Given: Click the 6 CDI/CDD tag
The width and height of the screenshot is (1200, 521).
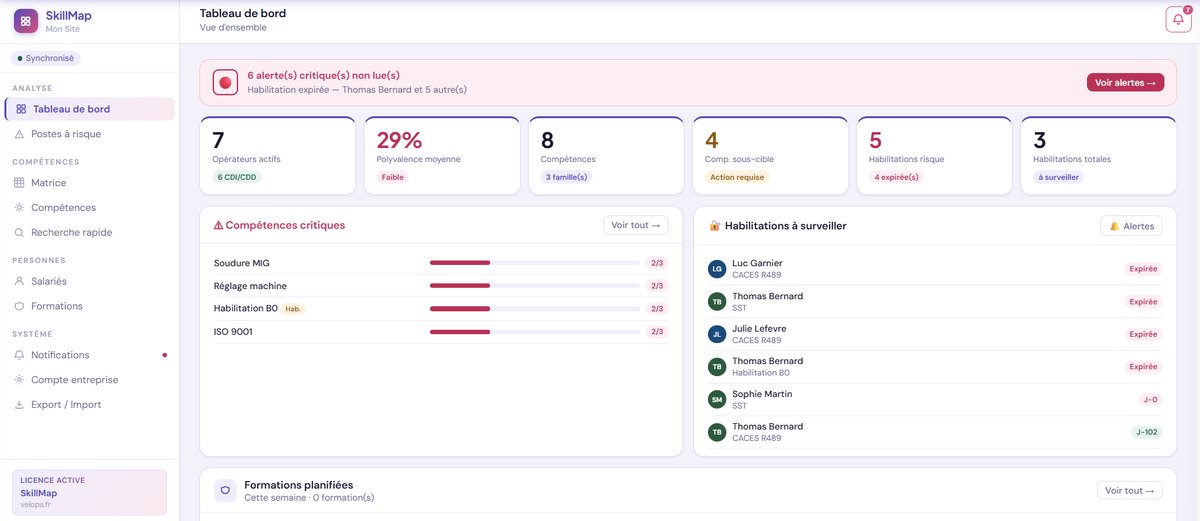Looking at the screenshot, I should [x=236, y=177].
